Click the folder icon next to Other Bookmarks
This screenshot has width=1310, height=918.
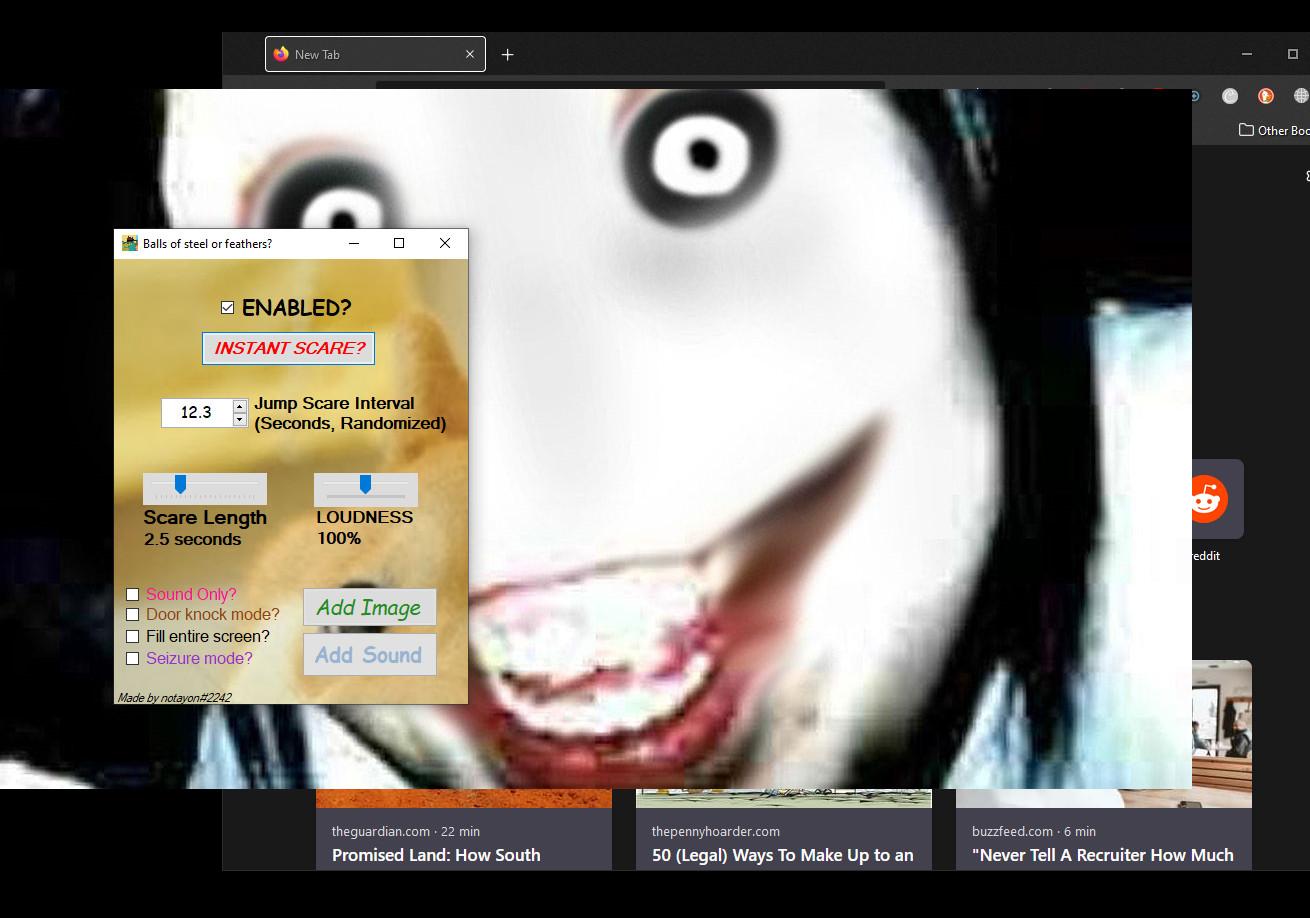click(x=1246, y=130)
